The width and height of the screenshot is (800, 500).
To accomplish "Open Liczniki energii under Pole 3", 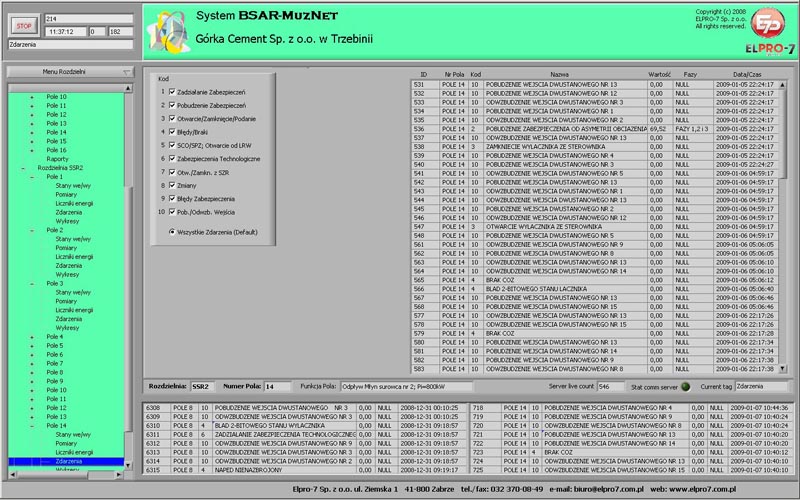I will click(x=74, y=310).
